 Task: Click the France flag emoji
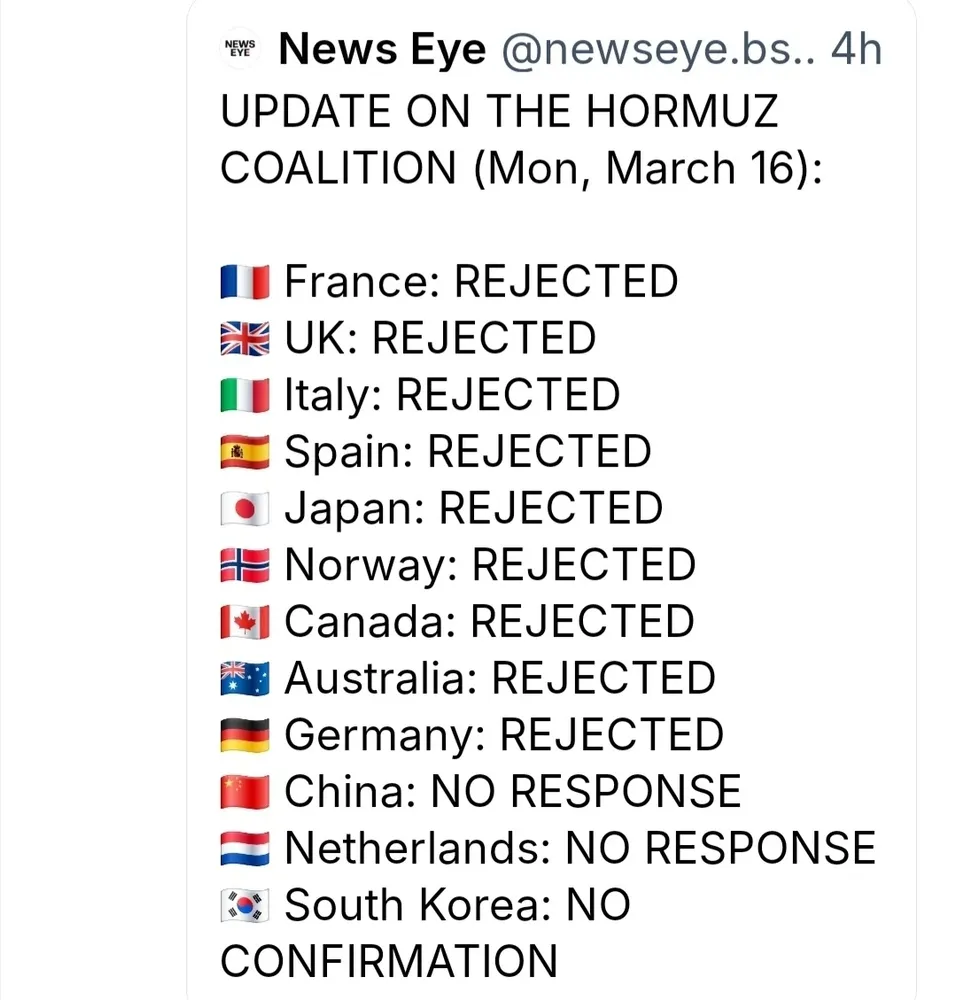(245, 283)
